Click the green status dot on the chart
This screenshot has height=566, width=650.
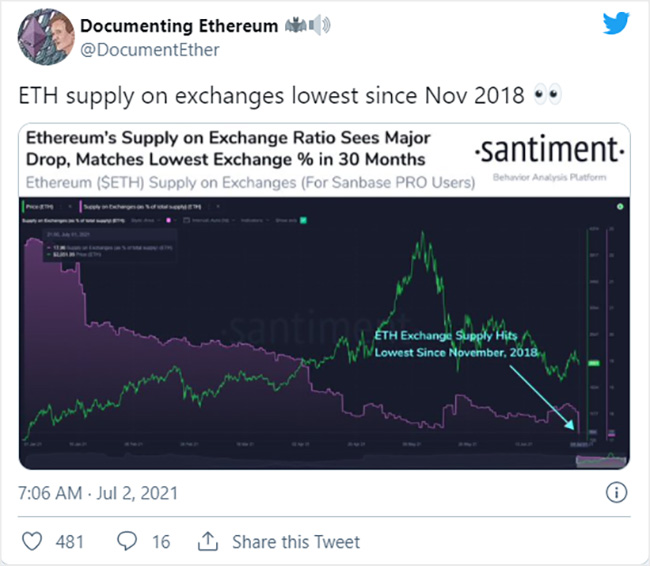(620, 206)
